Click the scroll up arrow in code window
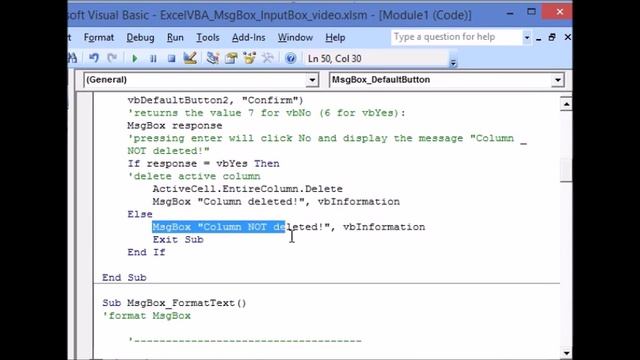This screenshot has width=640, height=360. (566, 104)
